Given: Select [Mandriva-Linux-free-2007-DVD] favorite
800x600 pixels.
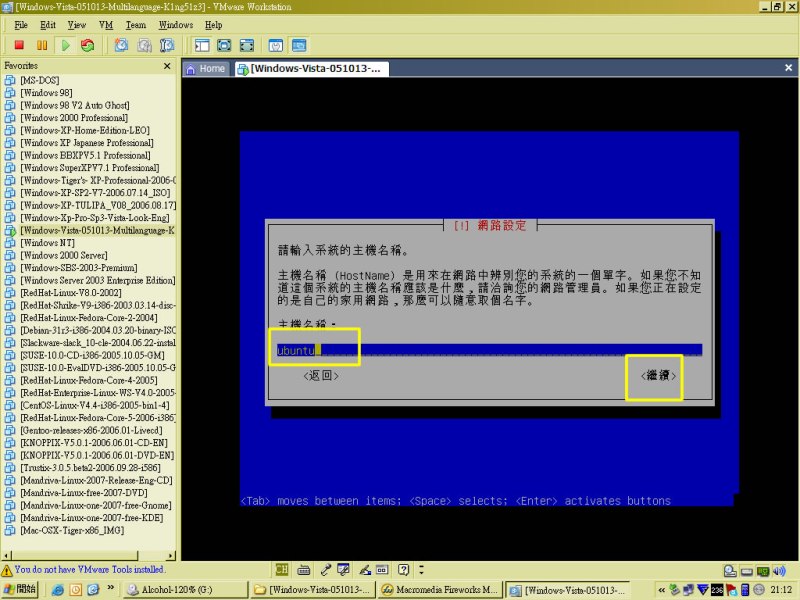Looking at the screenshot, I should (x=84, y=493).
